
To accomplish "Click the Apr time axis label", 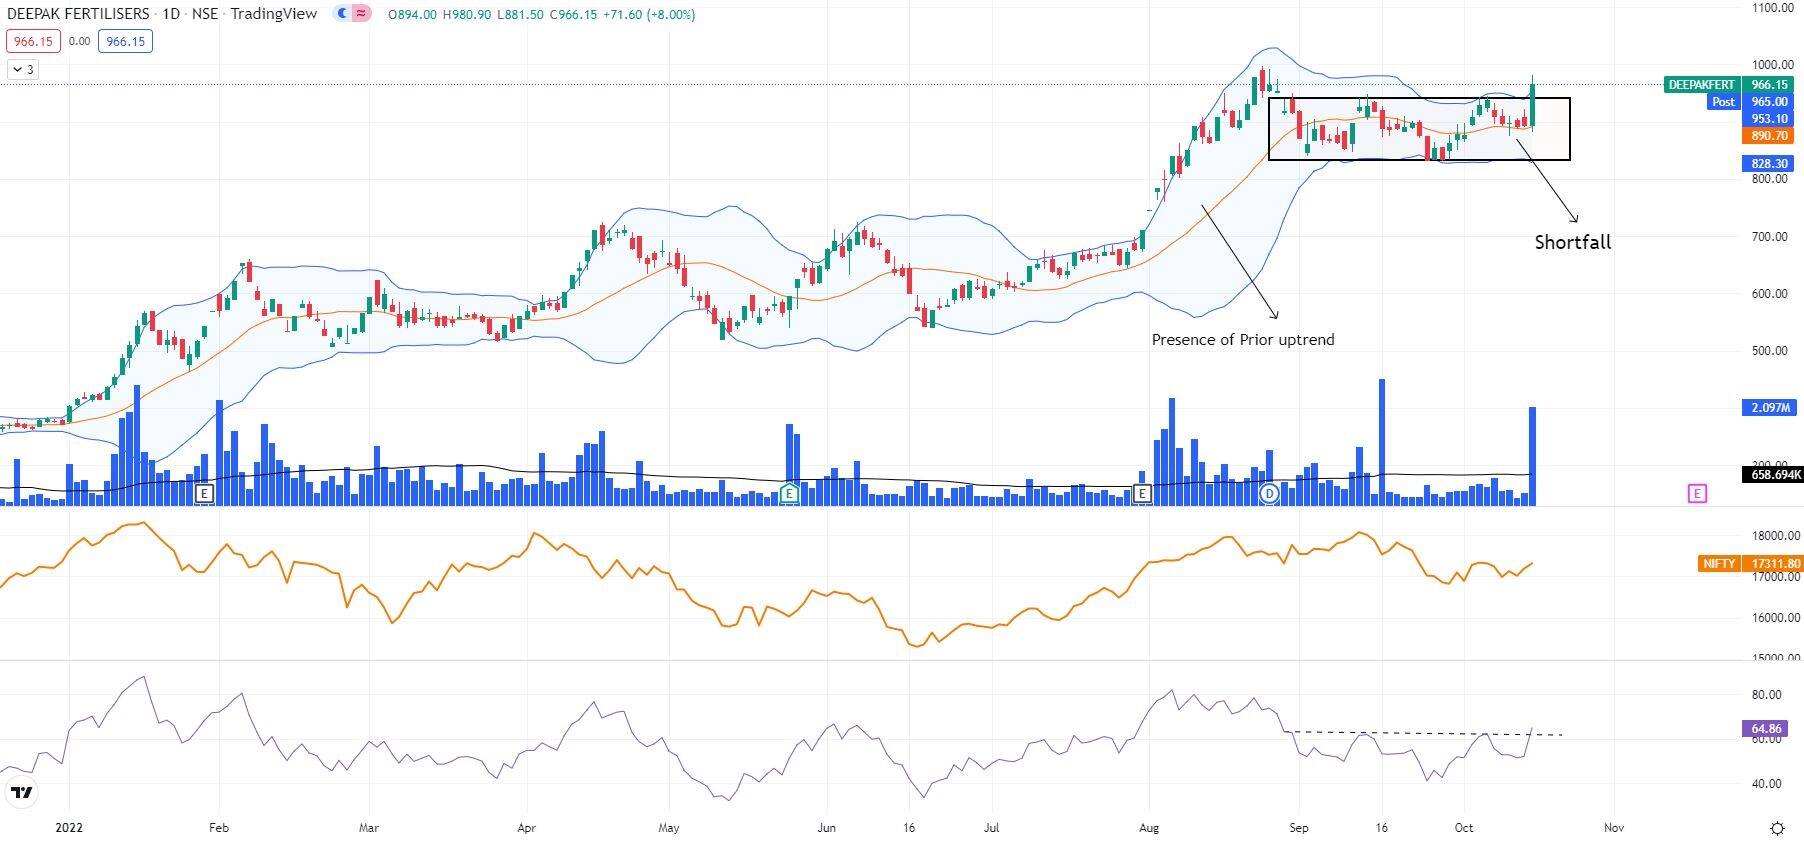I will (527, 828).
